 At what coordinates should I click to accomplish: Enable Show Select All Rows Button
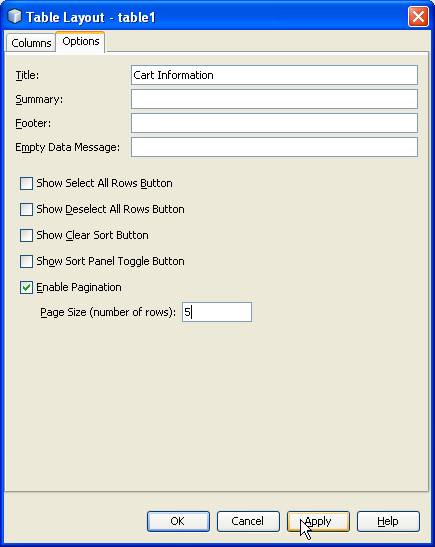tap(27, 183)
